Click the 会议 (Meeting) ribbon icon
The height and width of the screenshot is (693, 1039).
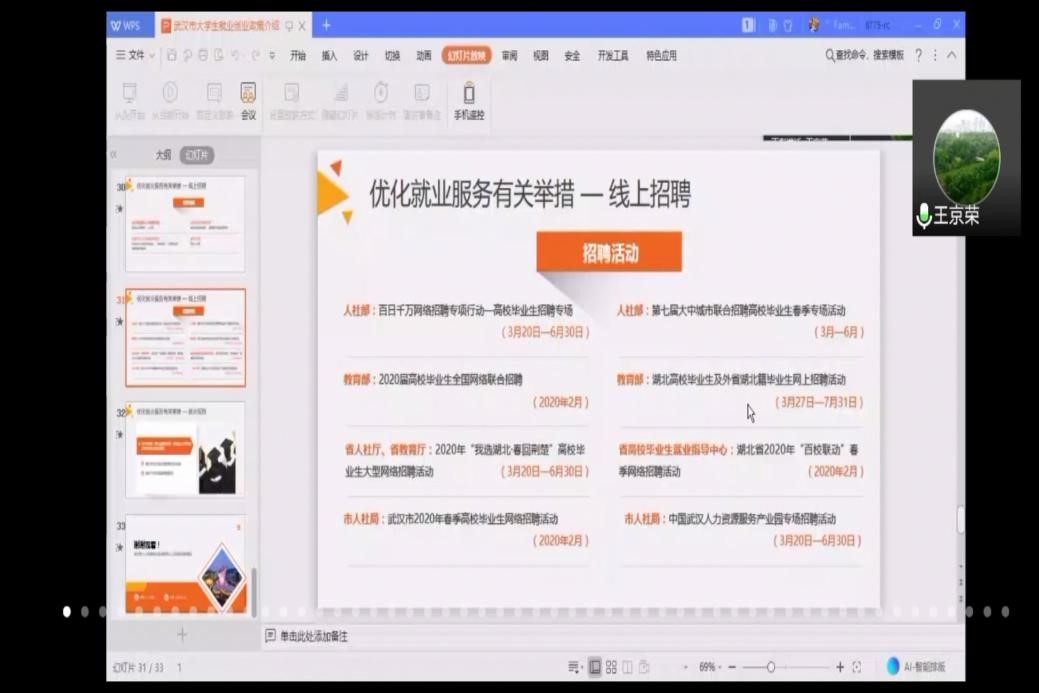[248, 99]
